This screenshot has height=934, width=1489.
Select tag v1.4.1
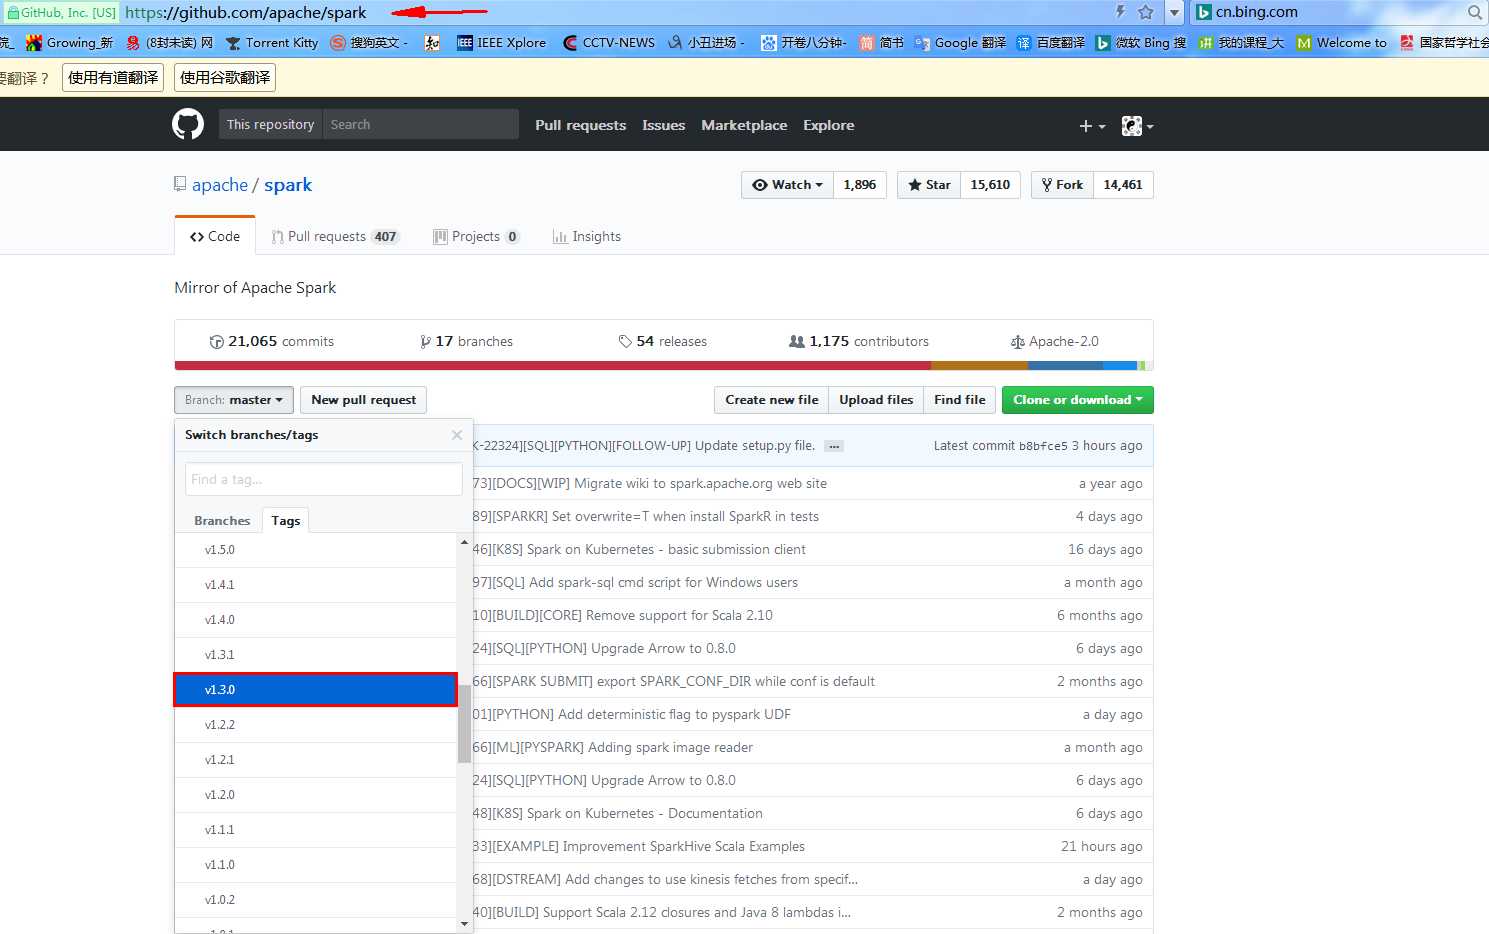point(316,585)
